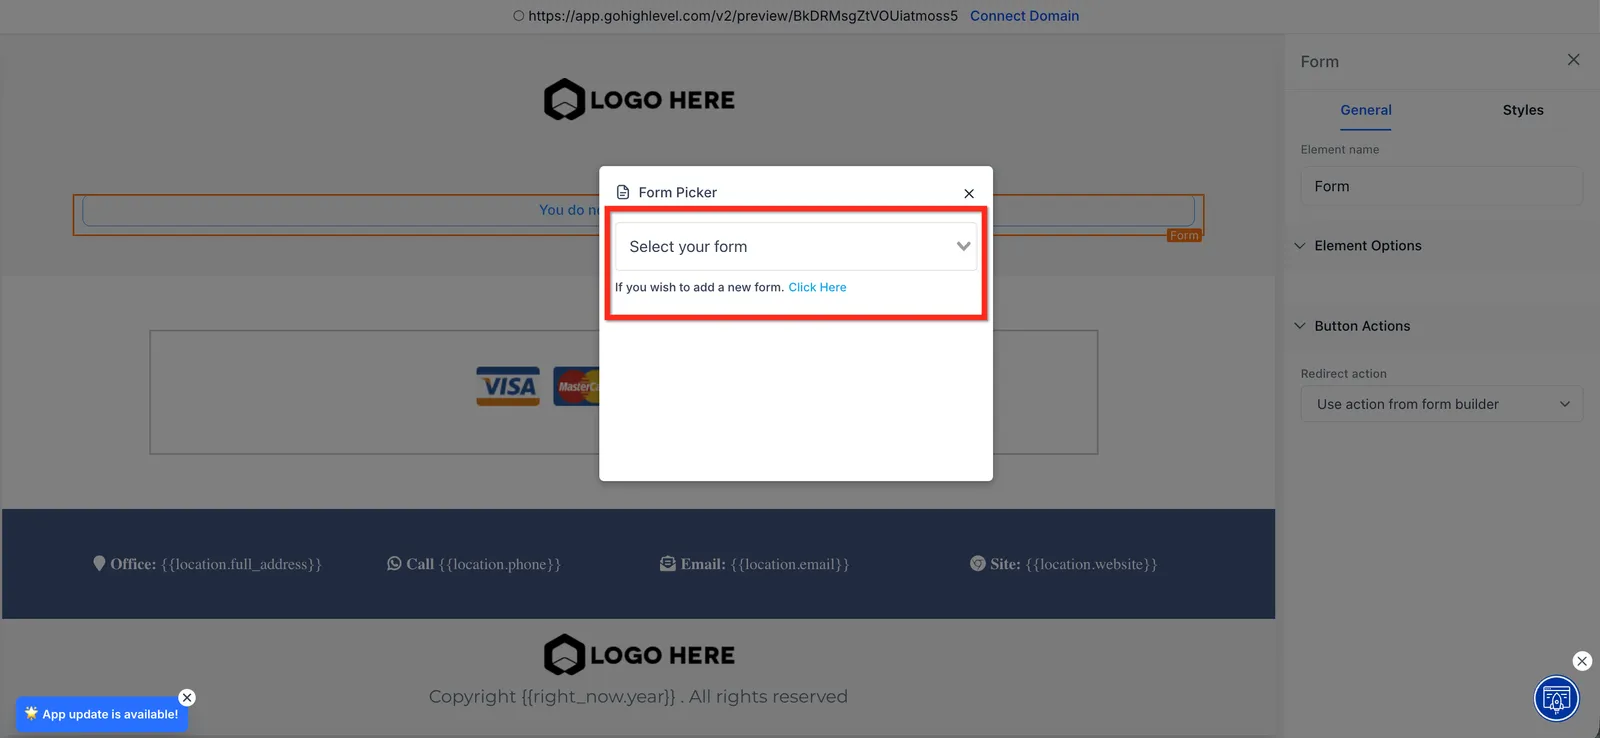The width and height of the screenshot is (1600, 738).
Task: Click the footer LOGO HERE image
Action: point(639,655)
